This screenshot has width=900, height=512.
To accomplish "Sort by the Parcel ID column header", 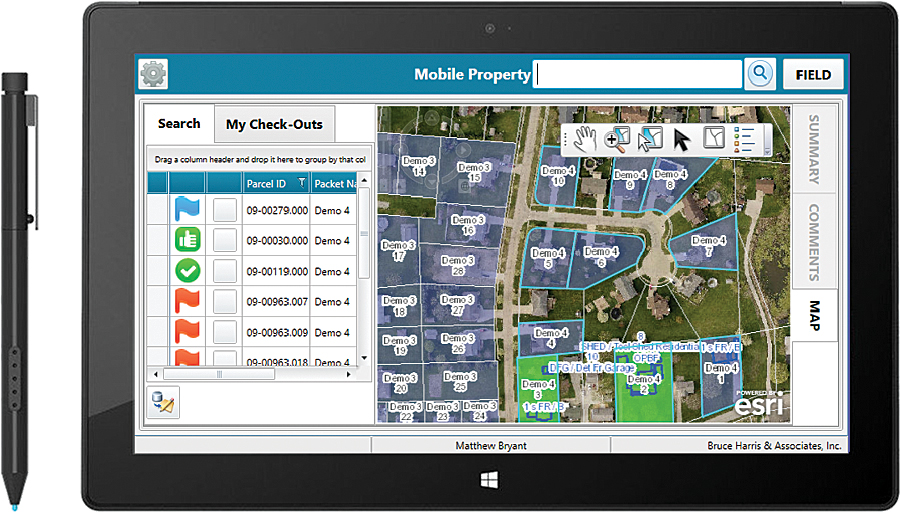I will pos(276,183).
